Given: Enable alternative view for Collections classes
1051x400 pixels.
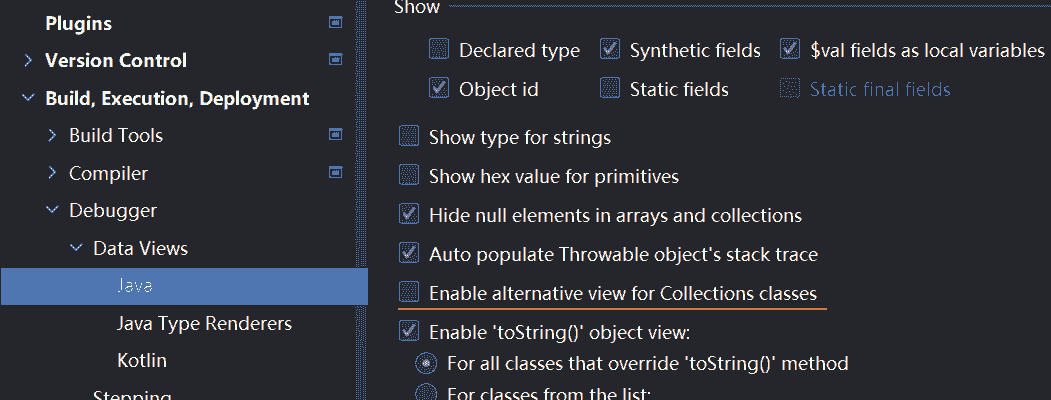Looking at the screenshot, I should pos(409,293).
